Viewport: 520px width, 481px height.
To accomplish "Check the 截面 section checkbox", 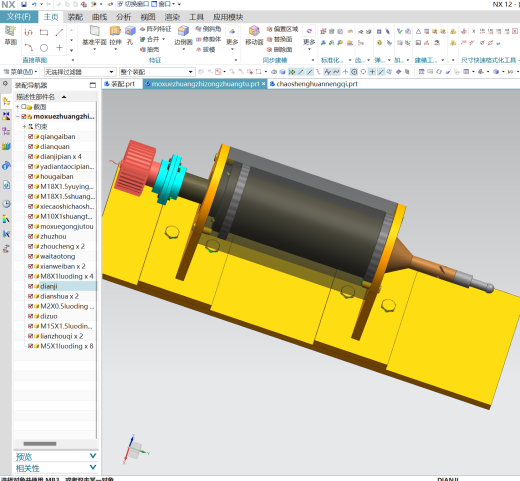I will (23, 107).
